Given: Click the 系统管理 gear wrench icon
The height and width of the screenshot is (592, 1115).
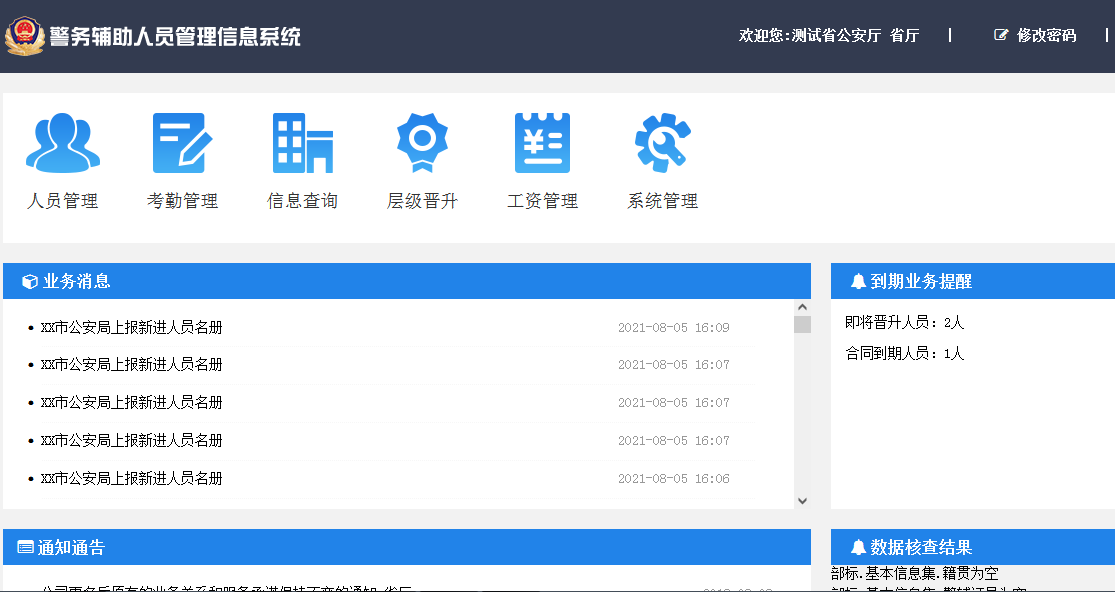Looking at the screenshot, I should pyautogui.click(x=662, y=143).
